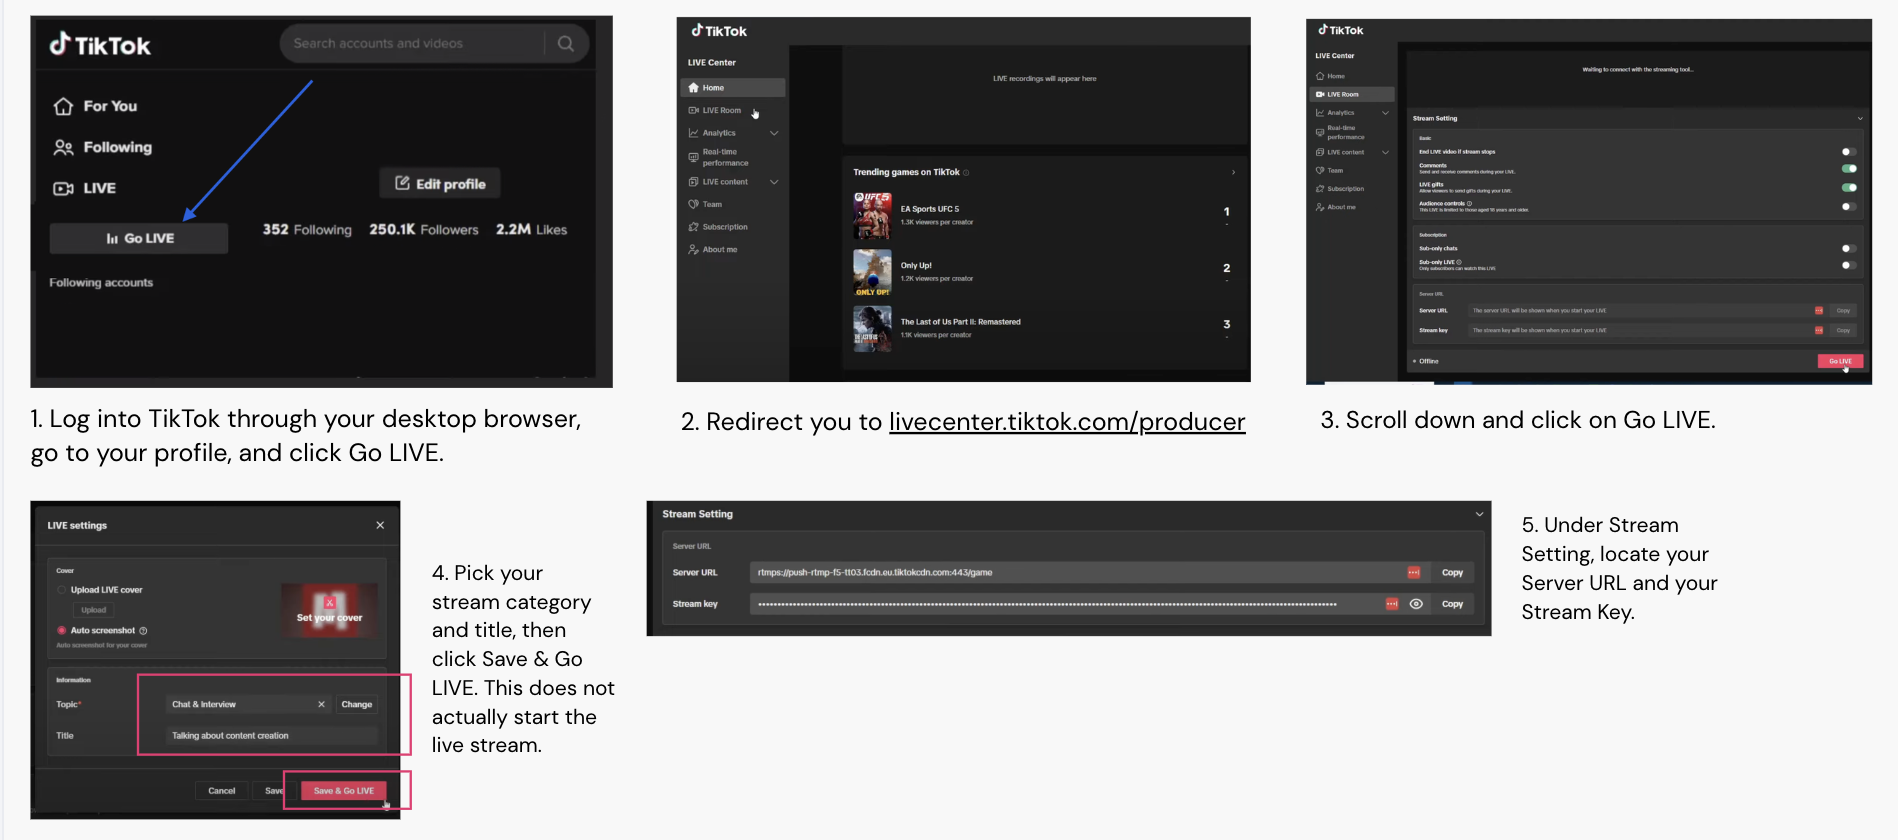The width and height of the screenshot is (1898, 840).
Task: Open the livecenter.tiktok.com/producer link
Action: 1067,422
